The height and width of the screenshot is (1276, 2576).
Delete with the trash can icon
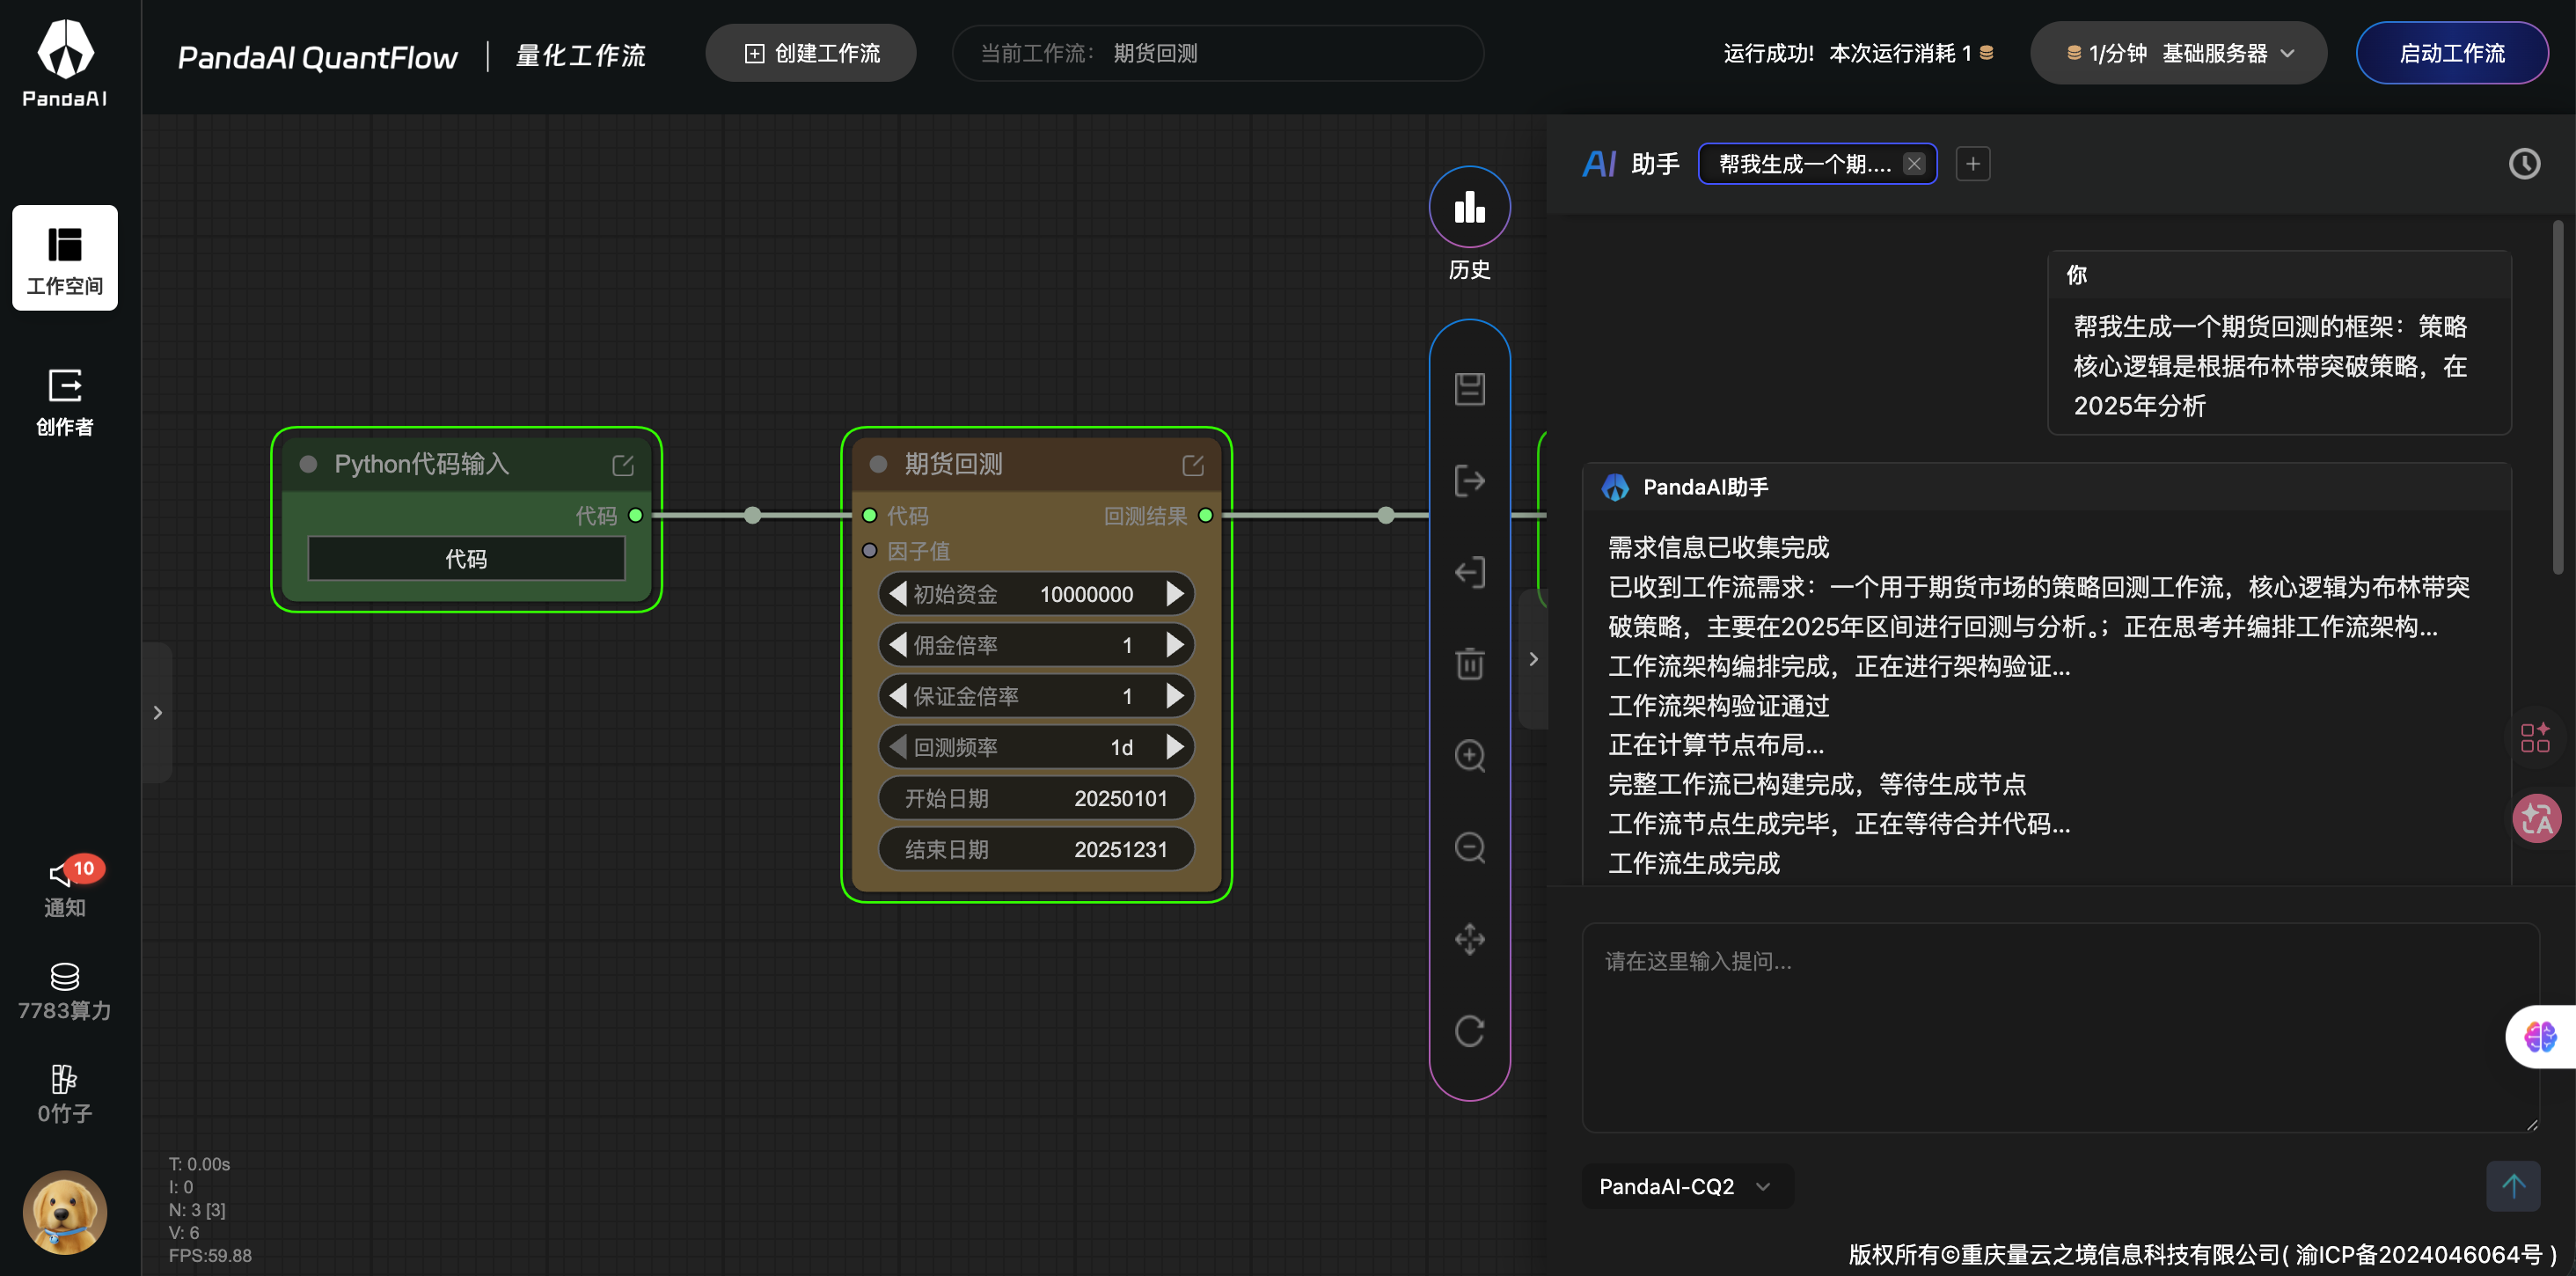(1469, 664)
